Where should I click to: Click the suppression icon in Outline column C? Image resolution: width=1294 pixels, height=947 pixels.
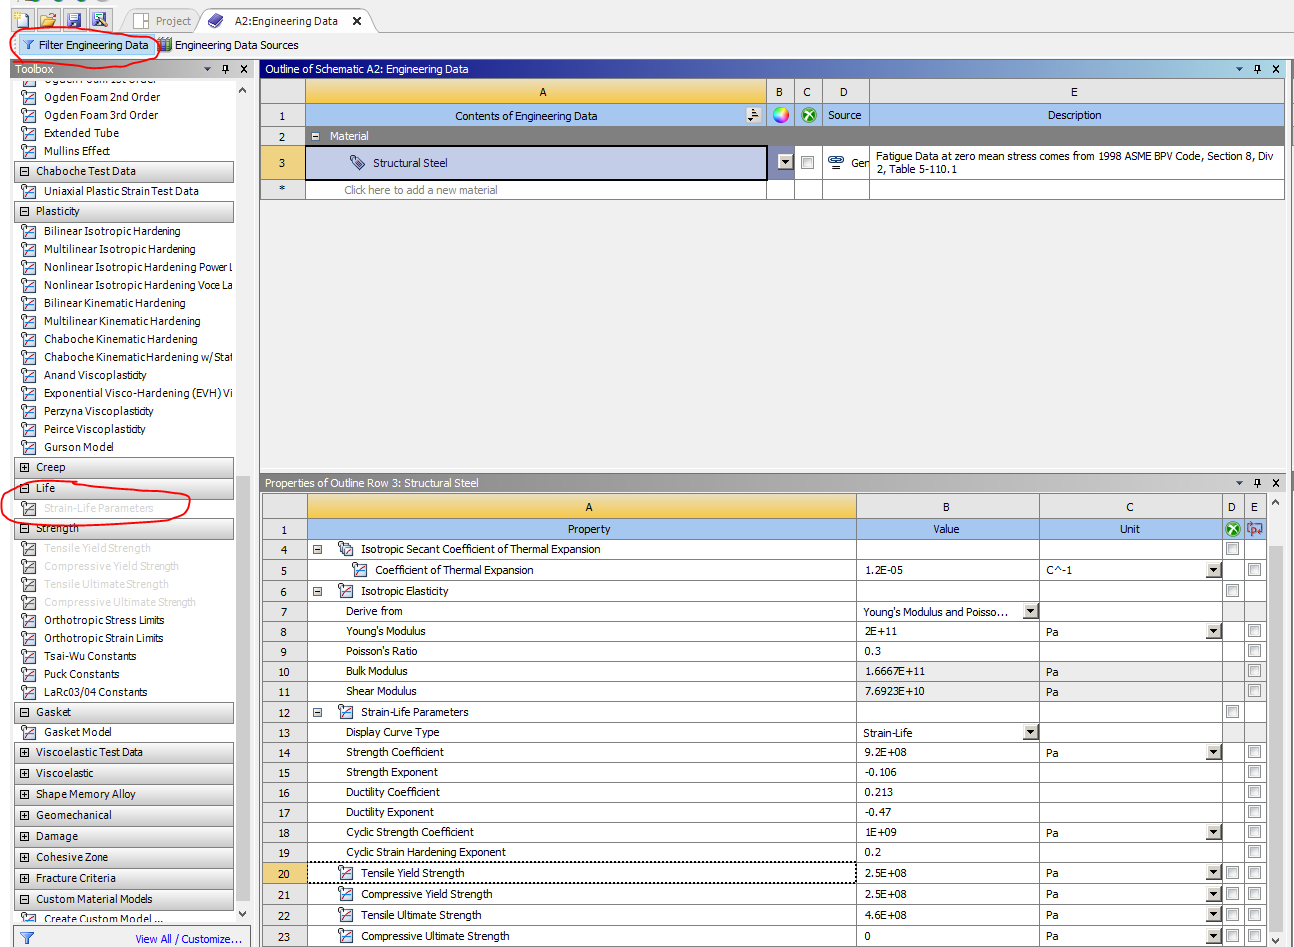pos(808,115)
